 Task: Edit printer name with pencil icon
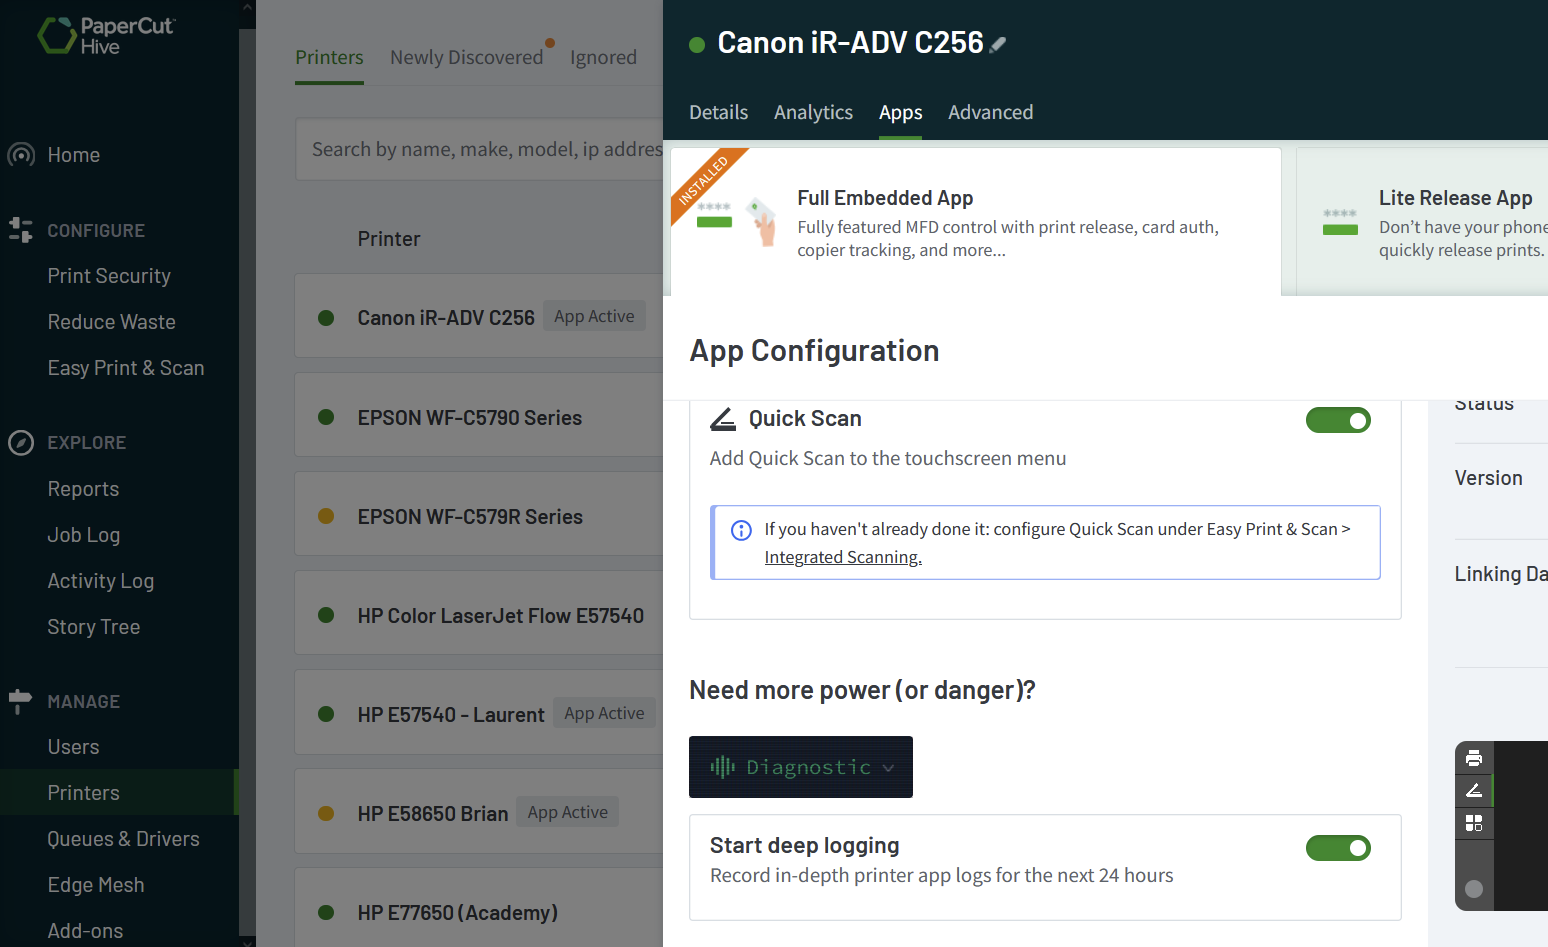point(998,44)
